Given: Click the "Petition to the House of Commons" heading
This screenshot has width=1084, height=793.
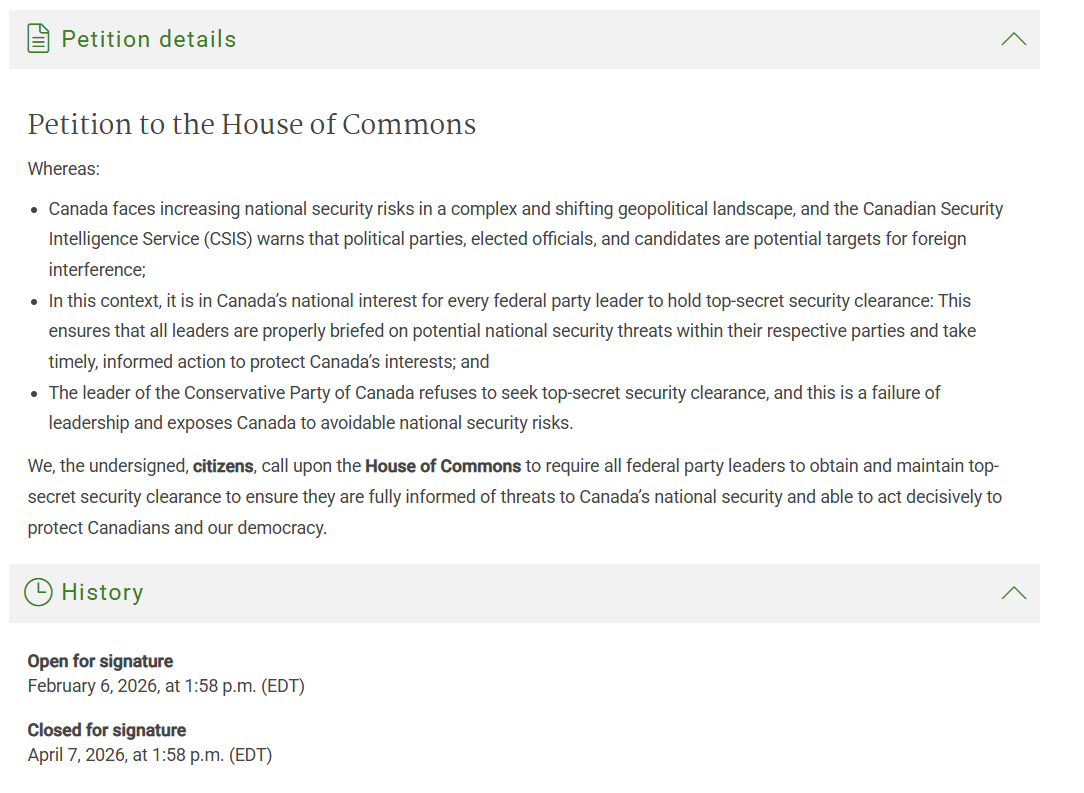Looking at the screenshot, I should (x=252, y=124).
